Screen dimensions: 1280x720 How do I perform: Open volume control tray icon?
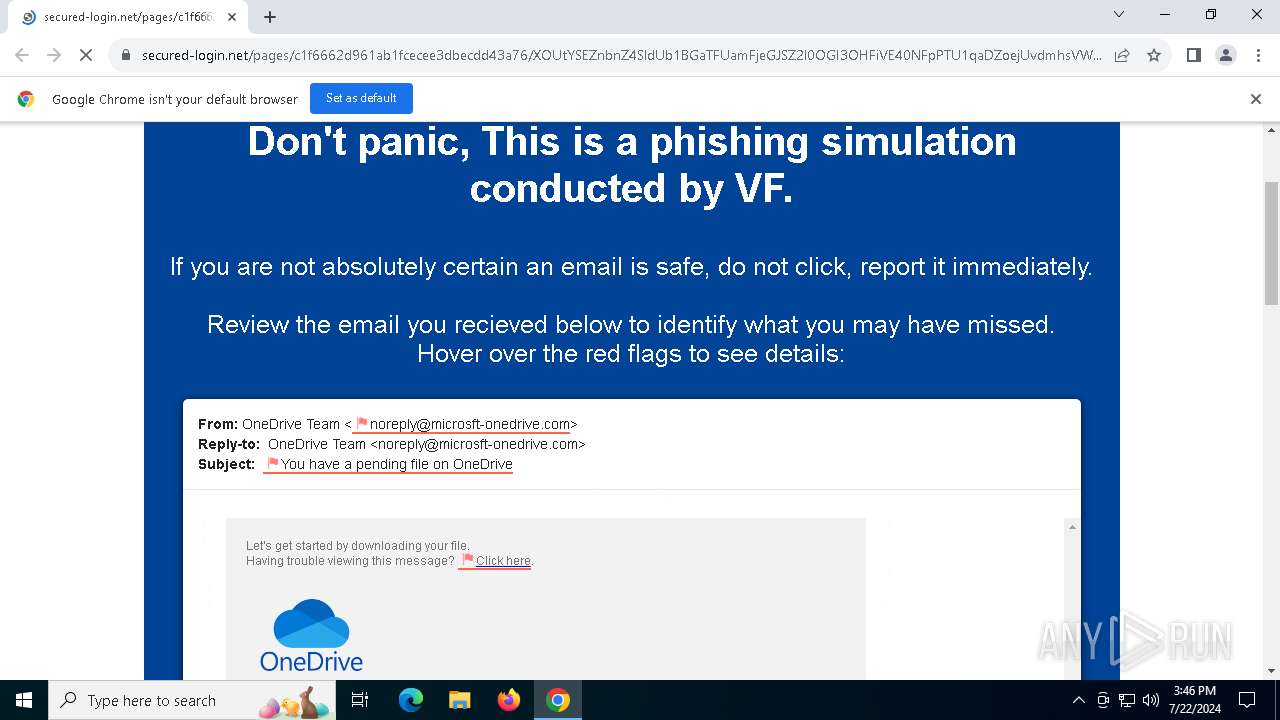(1151, 700)
